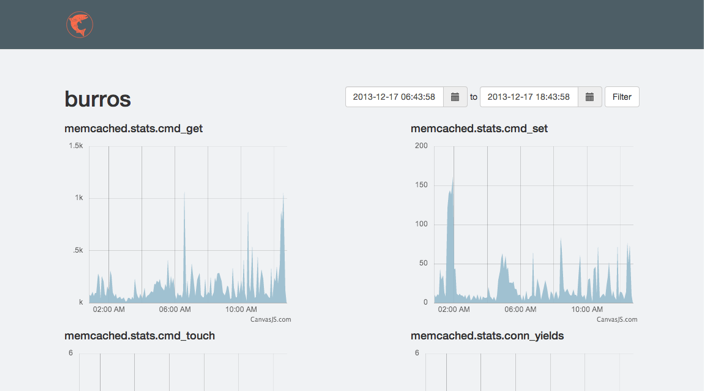The height and width of the screenshot is (391, 704).
Task: Click the 1k axis label on cmd_get chart
Action: tap(79, 198)
